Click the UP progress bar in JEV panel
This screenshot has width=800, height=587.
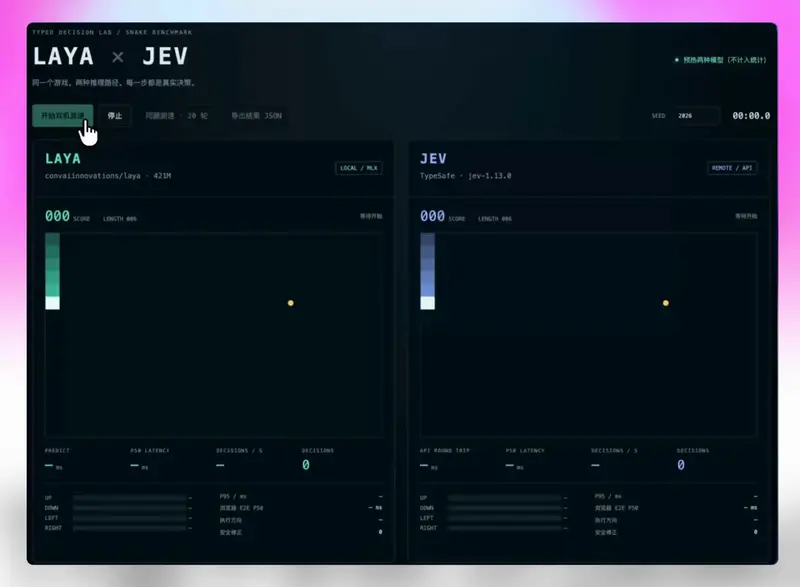tap(505, 498)
